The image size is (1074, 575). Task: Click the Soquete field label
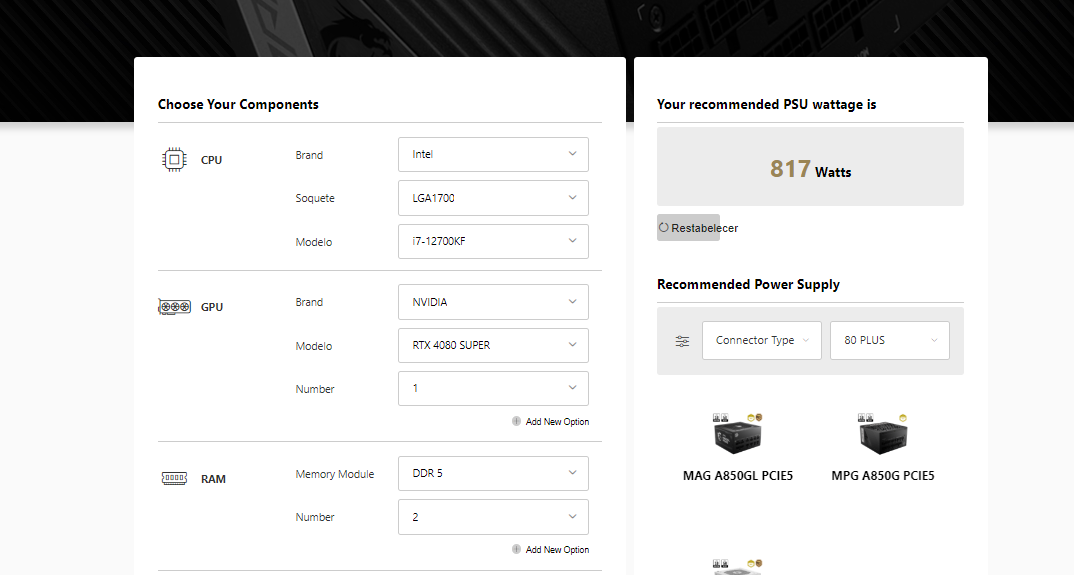click(x=315, y=198)
